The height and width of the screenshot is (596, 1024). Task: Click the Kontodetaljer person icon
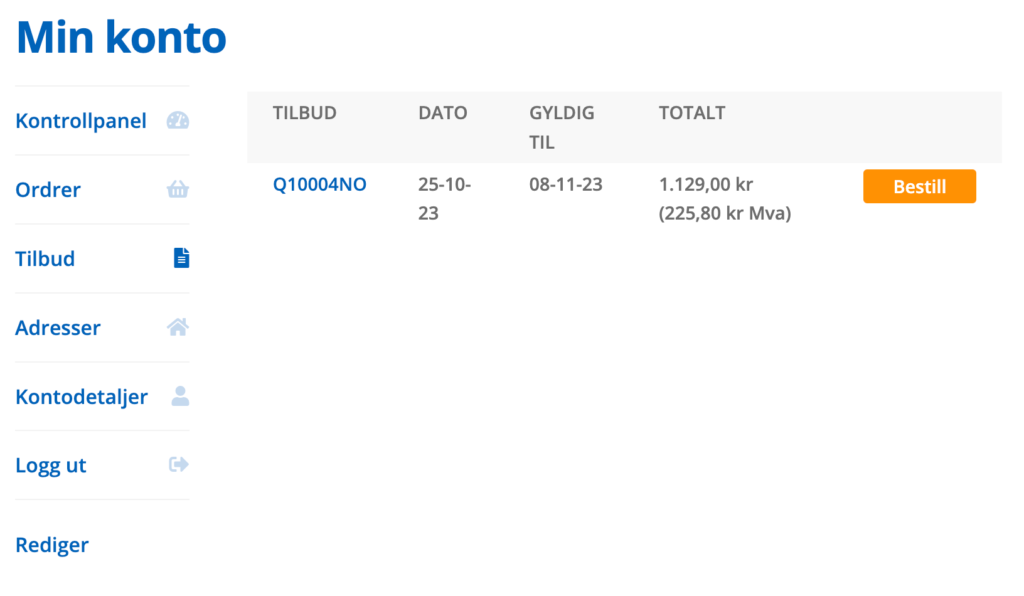coord(180,396)
